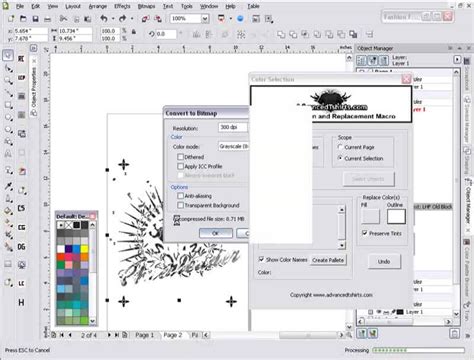Open the Bitmaps menu

coord(147,6)
